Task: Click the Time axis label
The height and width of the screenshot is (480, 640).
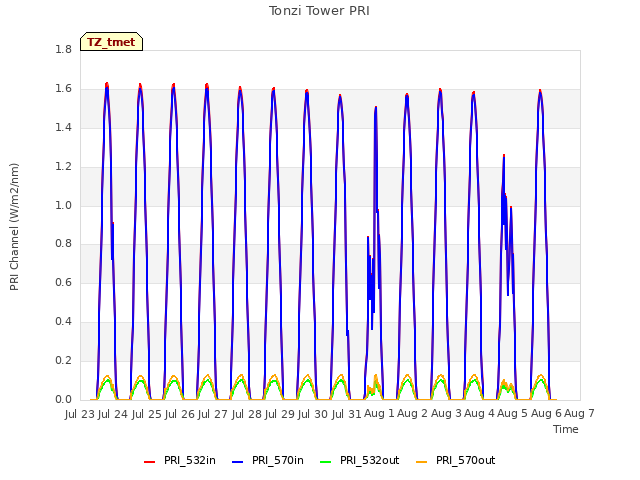Action: (566, 429)
